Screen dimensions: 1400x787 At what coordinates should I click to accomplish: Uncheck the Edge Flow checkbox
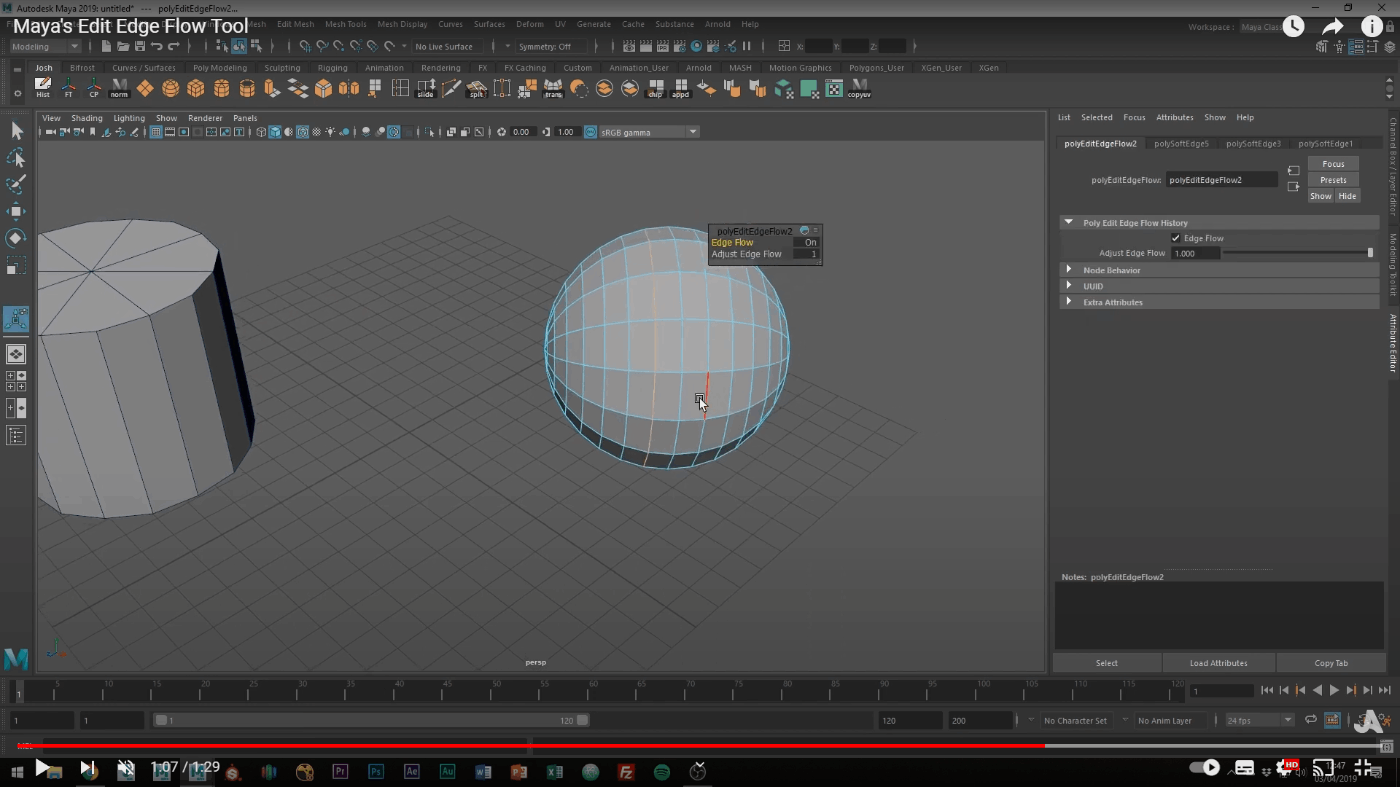(x=1176, y=239)
